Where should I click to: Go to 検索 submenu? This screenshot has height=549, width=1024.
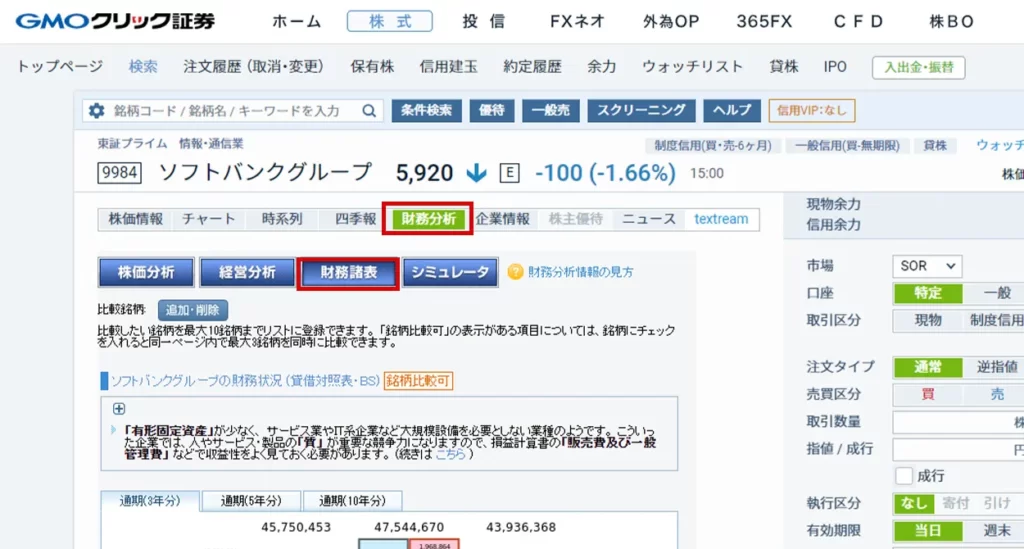pos(143,67)
